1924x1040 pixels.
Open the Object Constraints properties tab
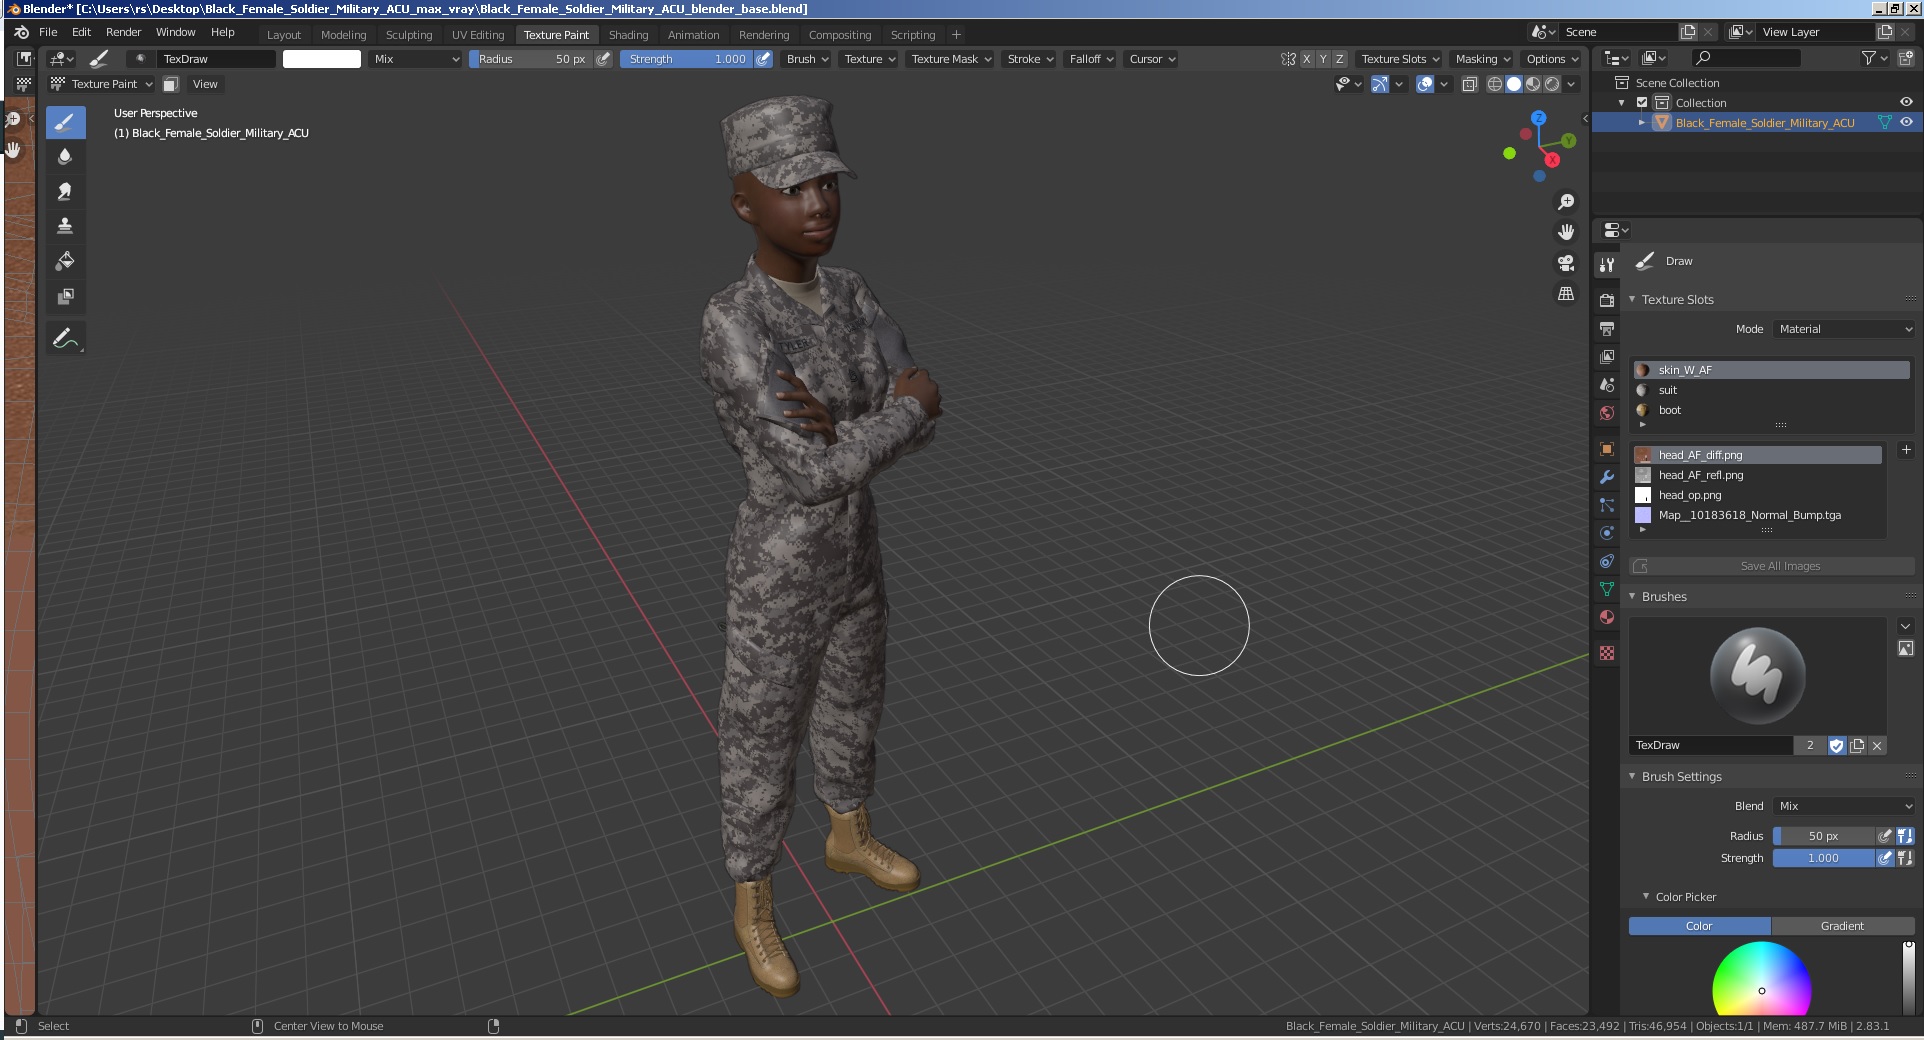[x=1607, y=561]
